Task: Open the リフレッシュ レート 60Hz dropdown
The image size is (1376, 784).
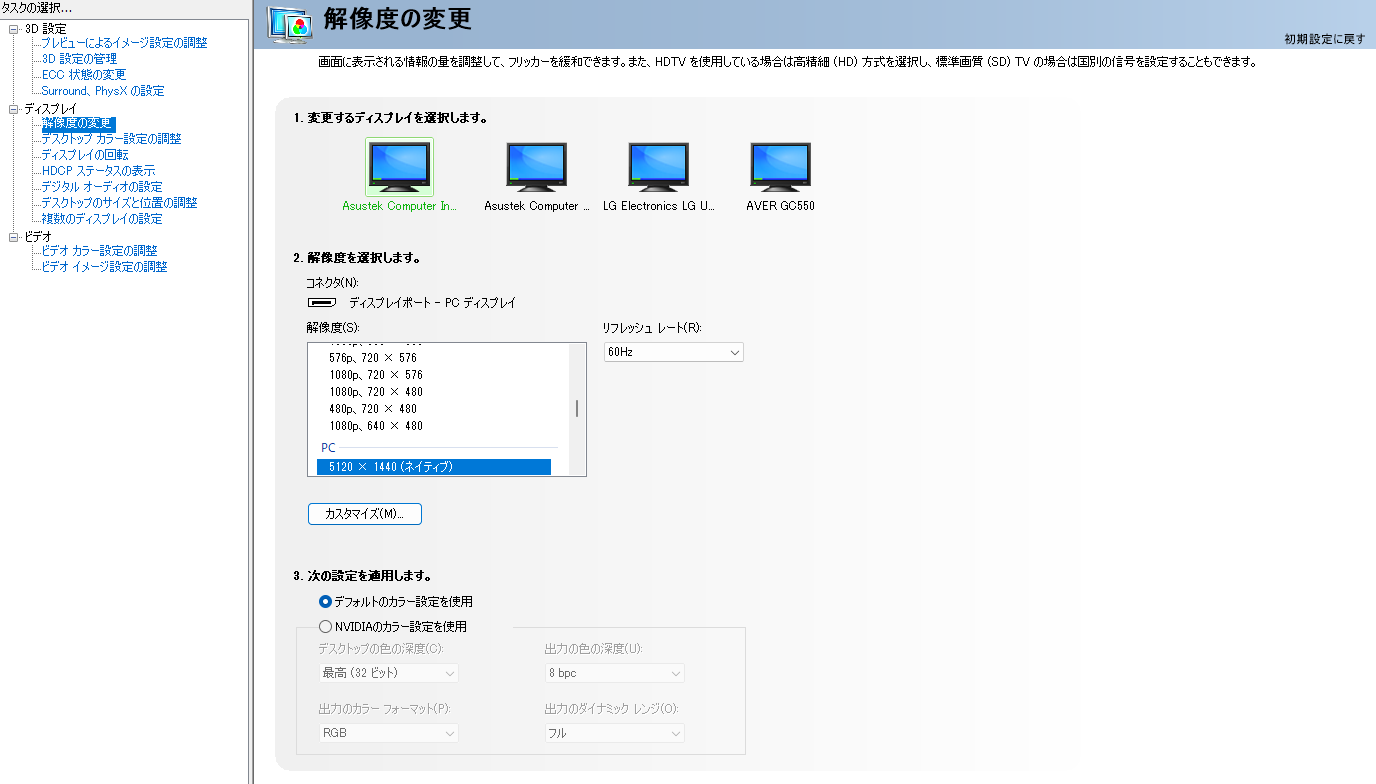Action: pos(673,352)
